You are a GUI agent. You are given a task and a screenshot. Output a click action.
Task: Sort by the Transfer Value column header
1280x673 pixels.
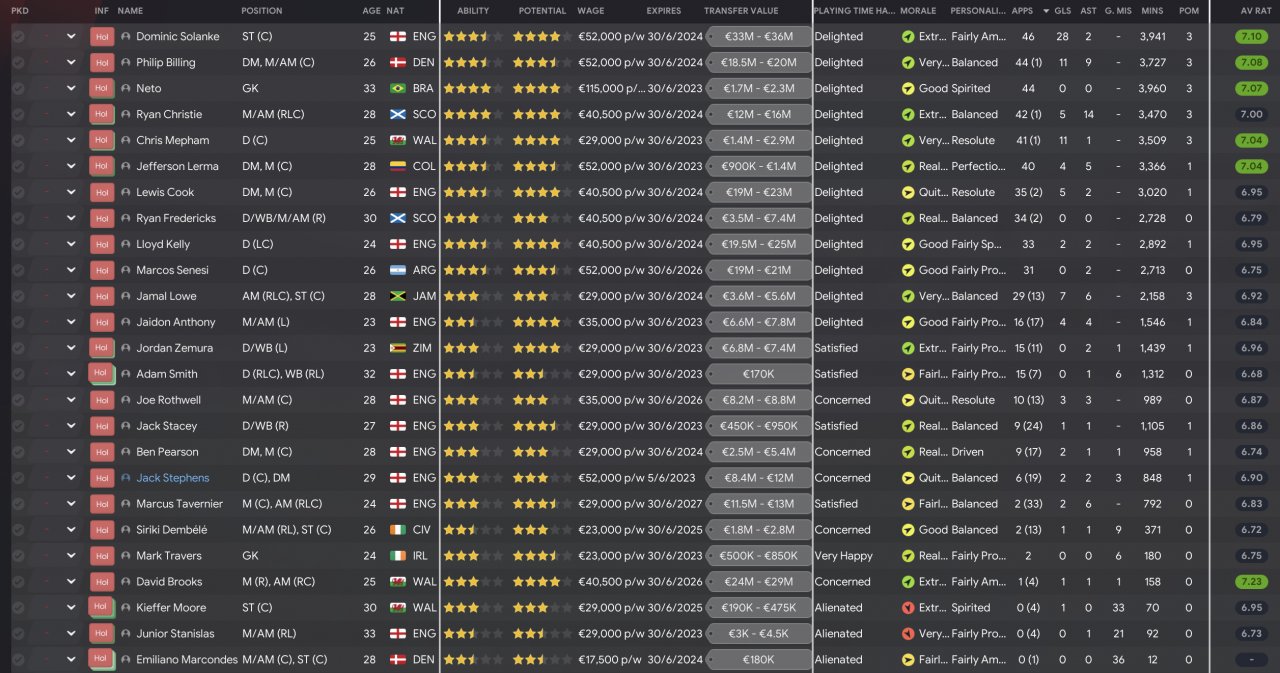point(741,11)
